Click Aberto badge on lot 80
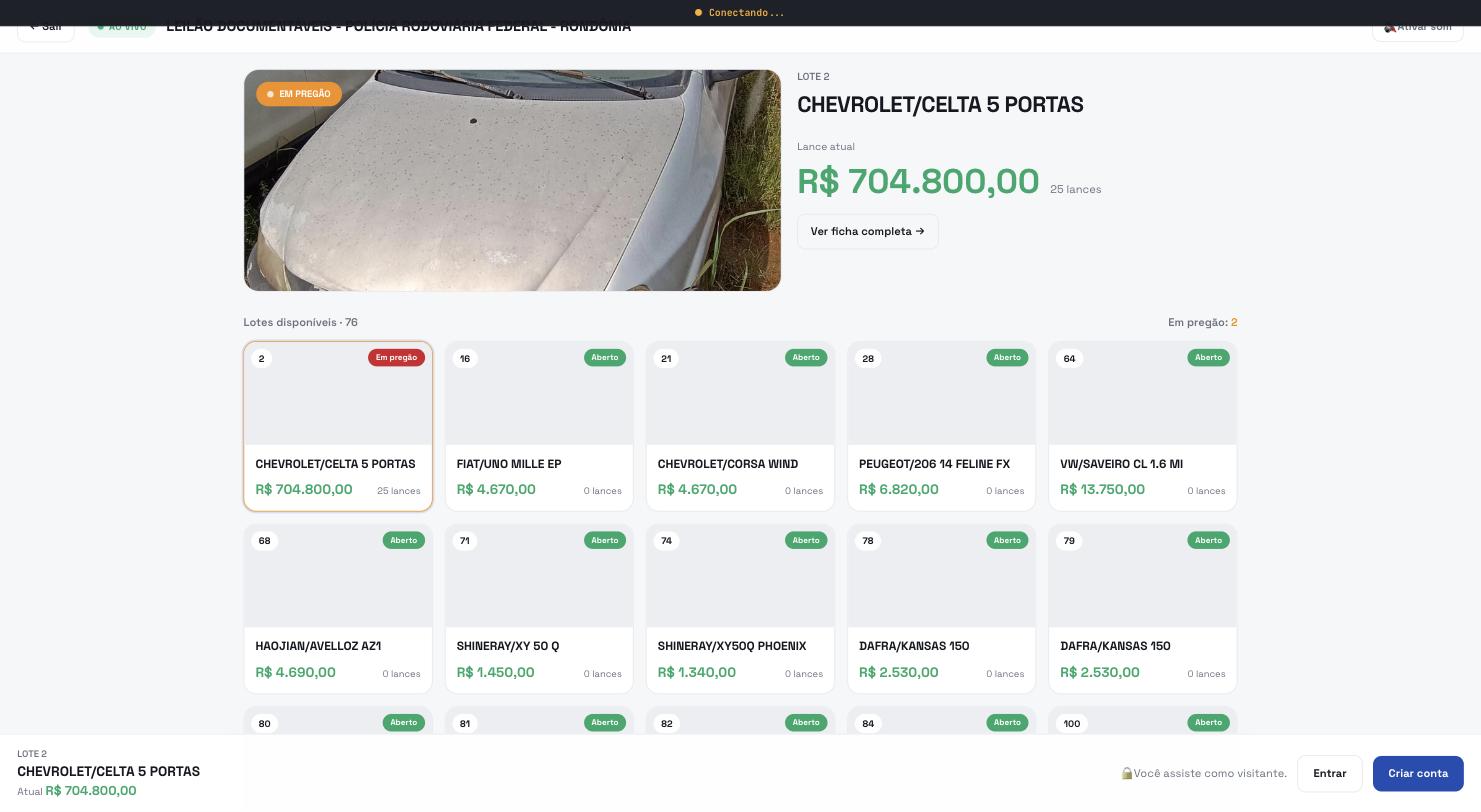Screen dimensions: 1481x812 404,722
